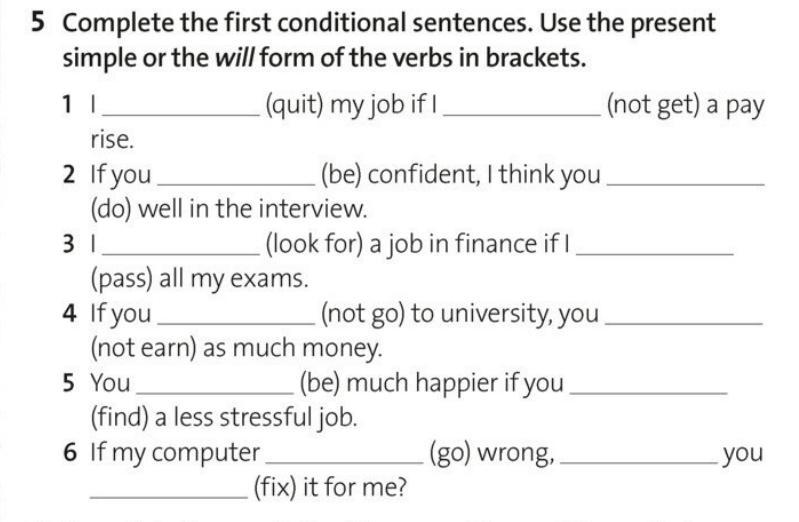799x522 pixels.
Task: Click the italic word "will" in the instructions
Action: [232, 57]
